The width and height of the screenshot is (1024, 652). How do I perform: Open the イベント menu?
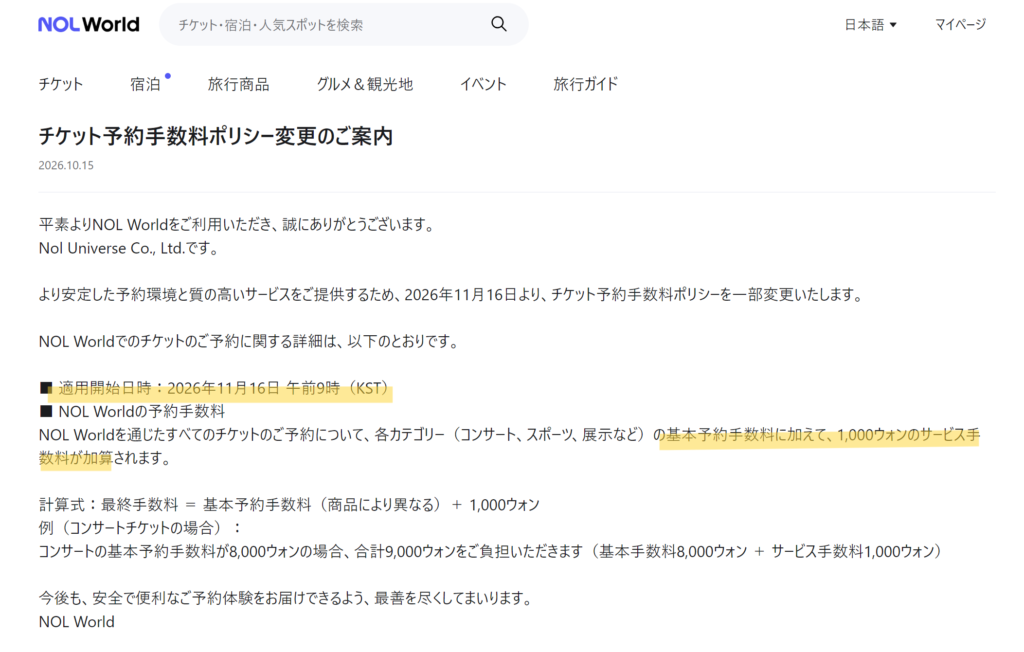point(483,84)
